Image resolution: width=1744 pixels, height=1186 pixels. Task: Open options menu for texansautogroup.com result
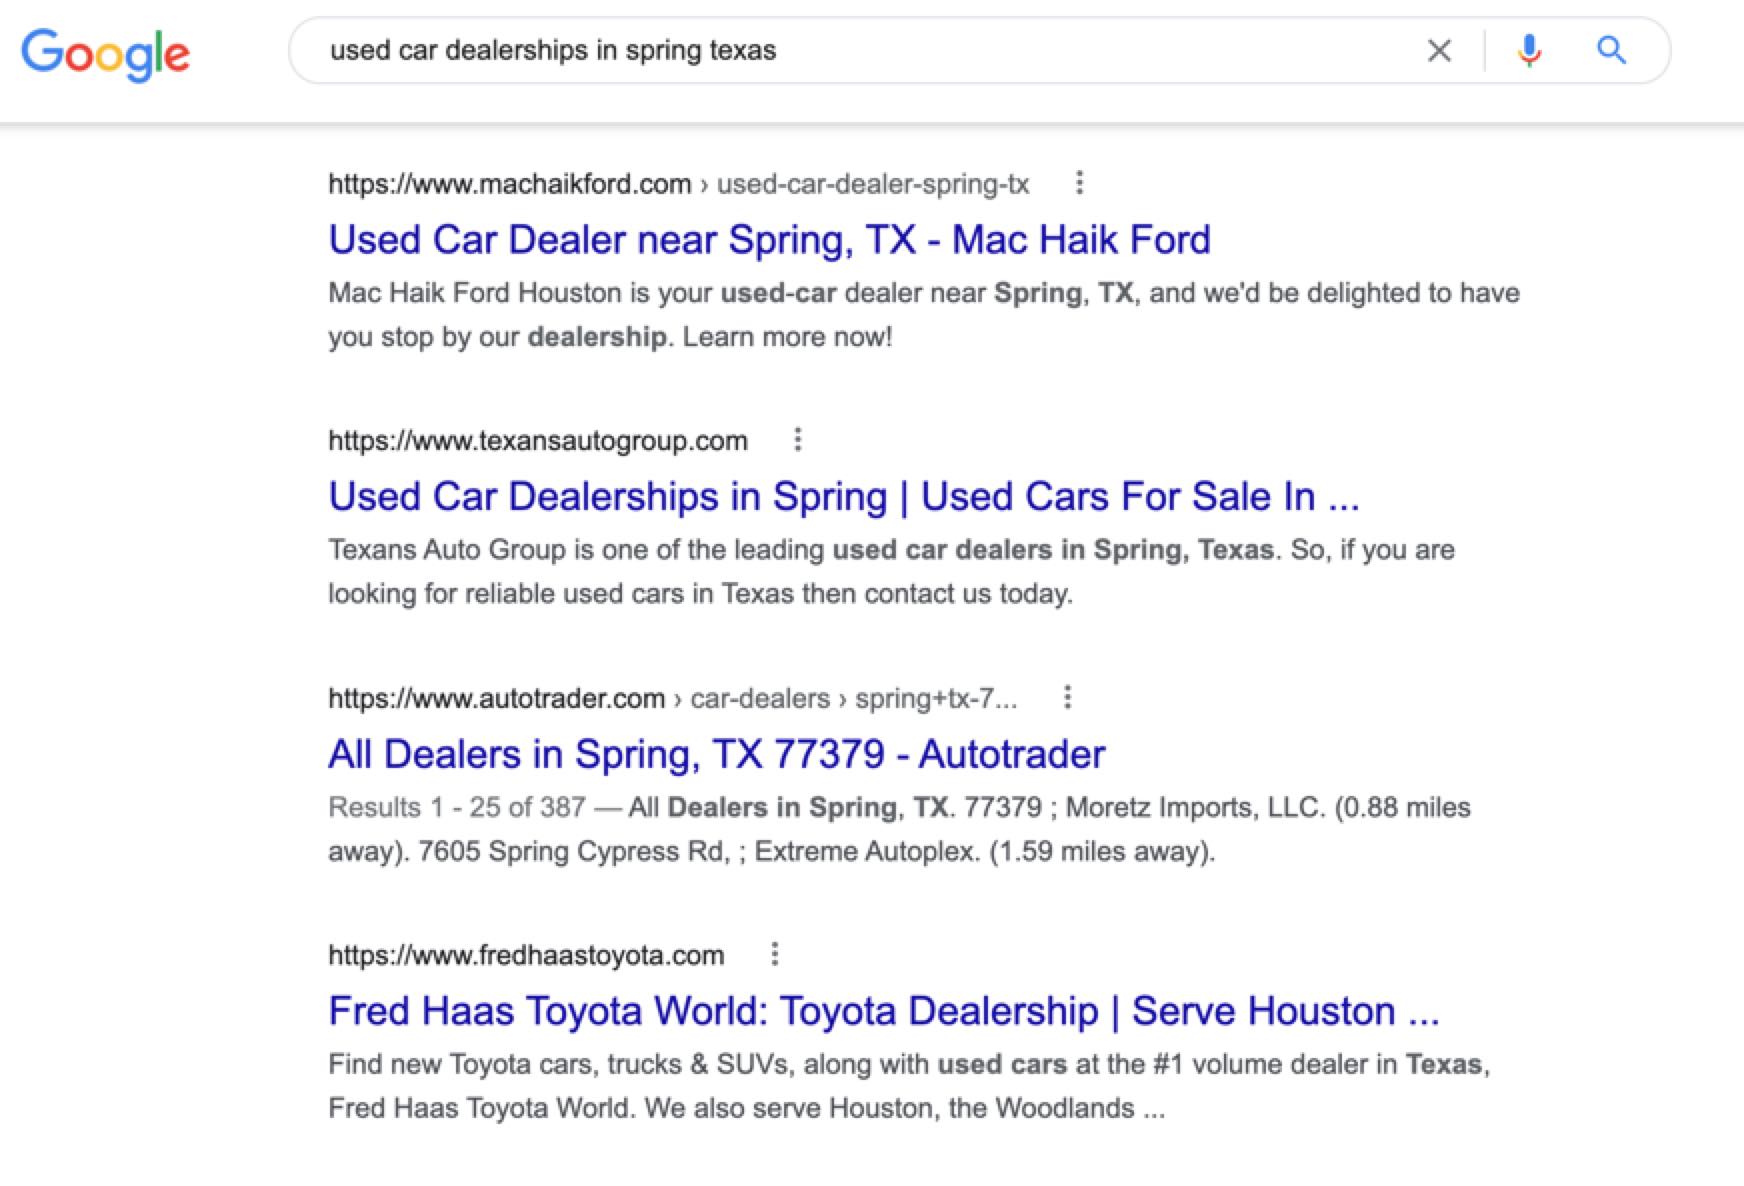(x=797, y=440)
